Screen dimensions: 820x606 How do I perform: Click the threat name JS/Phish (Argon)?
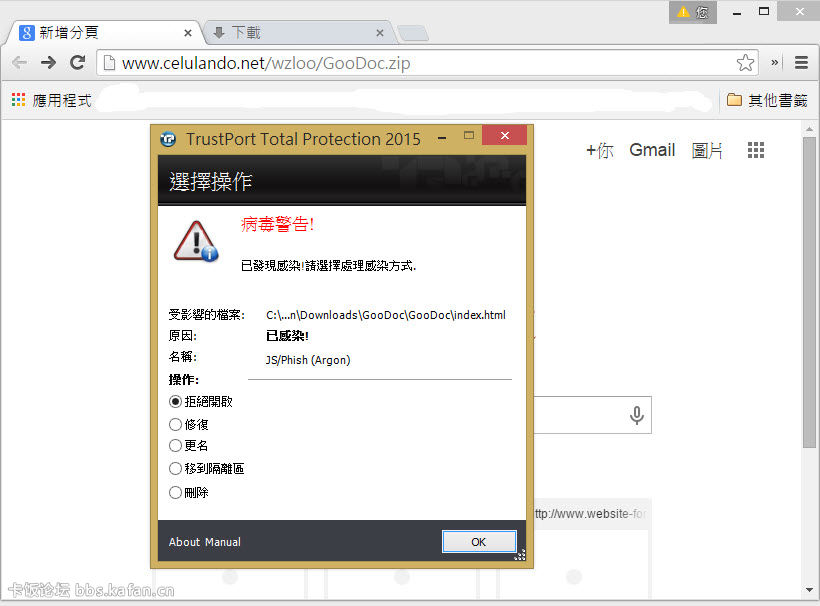pyautogui.click(x=308, y=360)
